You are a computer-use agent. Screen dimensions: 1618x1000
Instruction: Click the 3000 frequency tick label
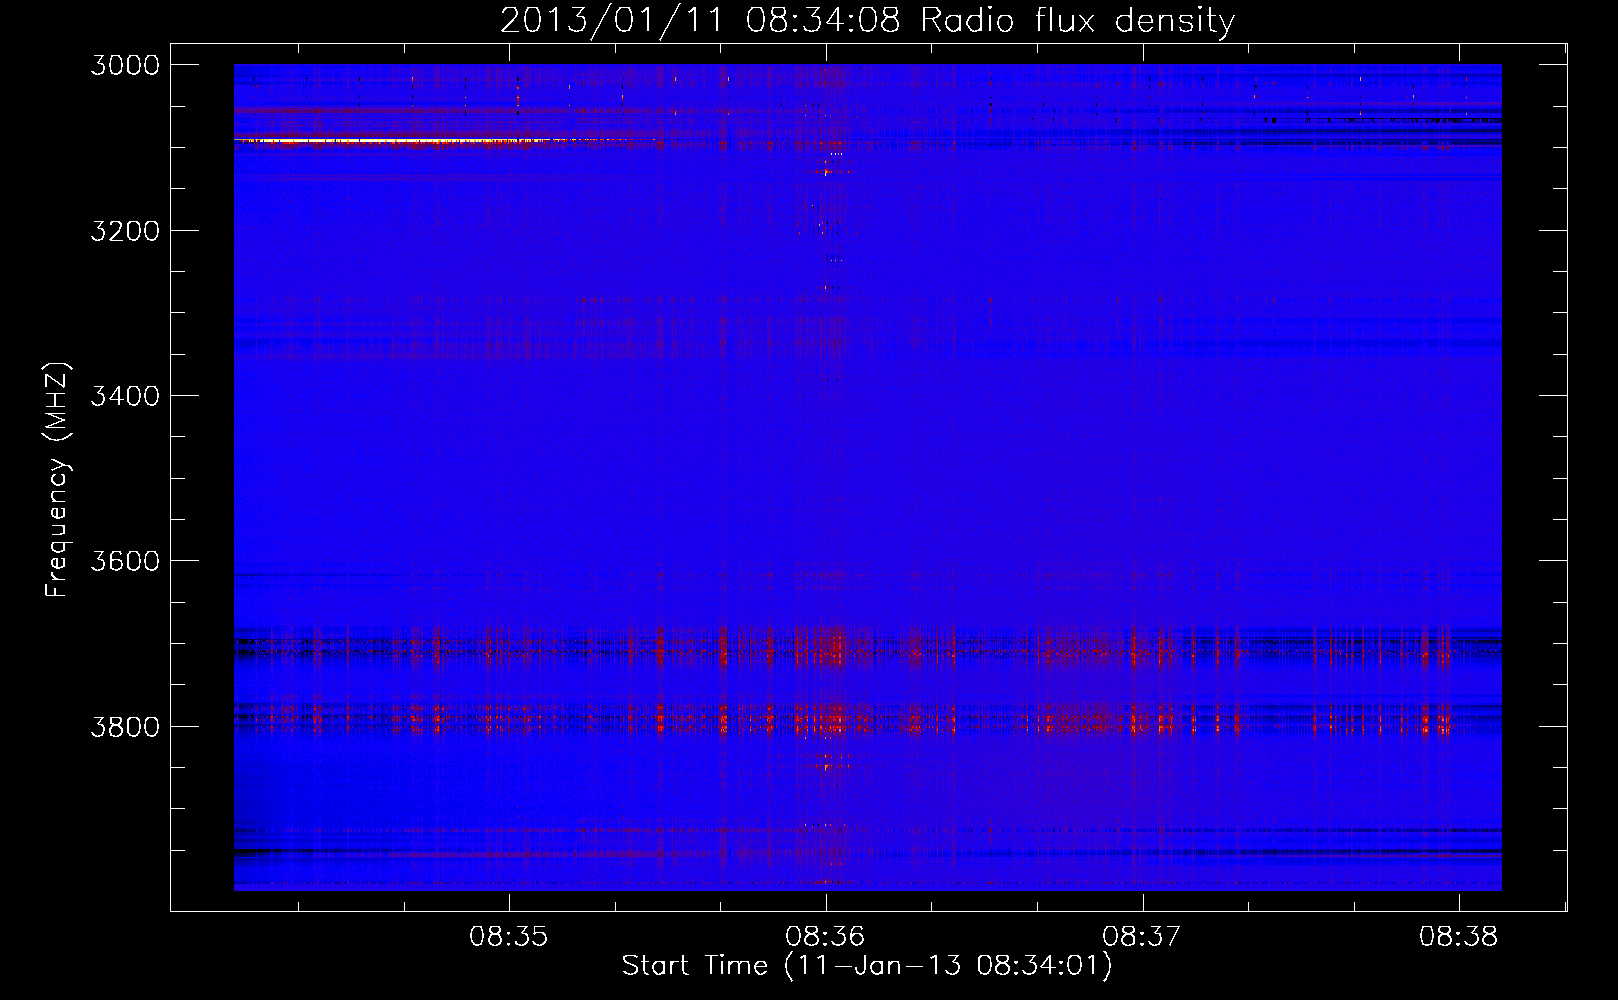point(125,65)
